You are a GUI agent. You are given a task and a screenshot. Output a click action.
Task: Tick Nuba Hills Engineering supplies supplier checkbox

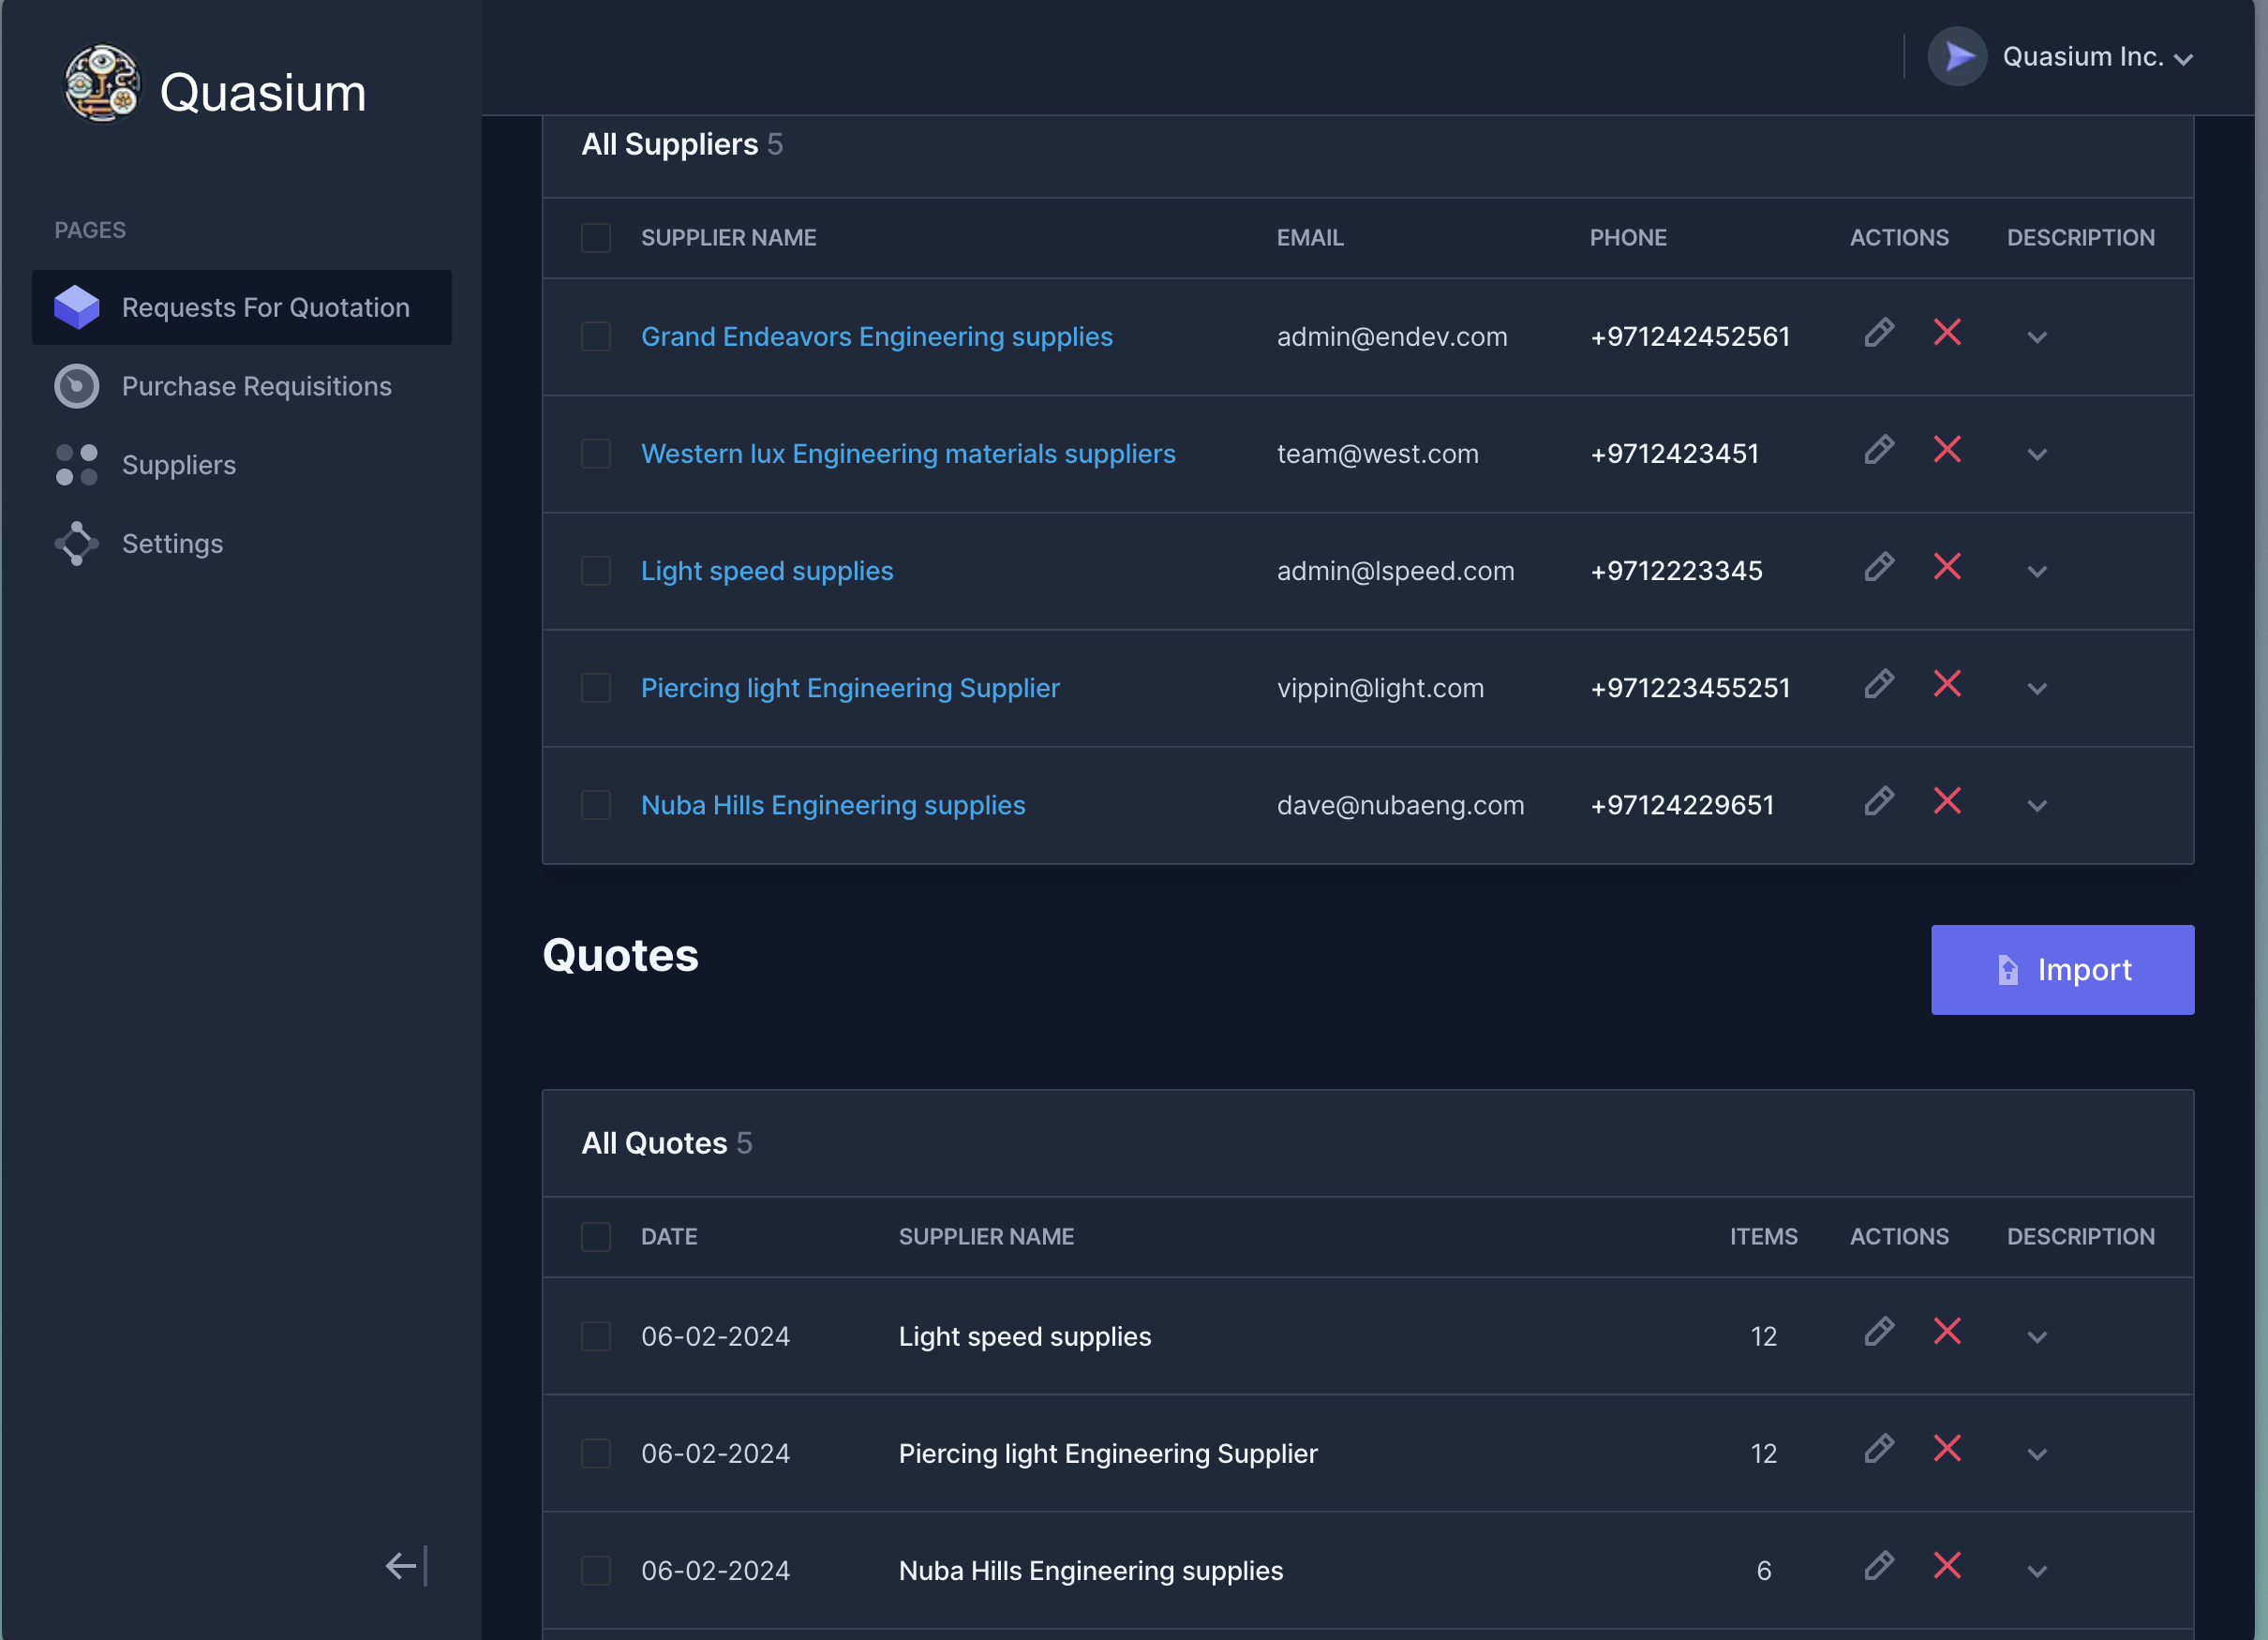click(x=596, y=805)
